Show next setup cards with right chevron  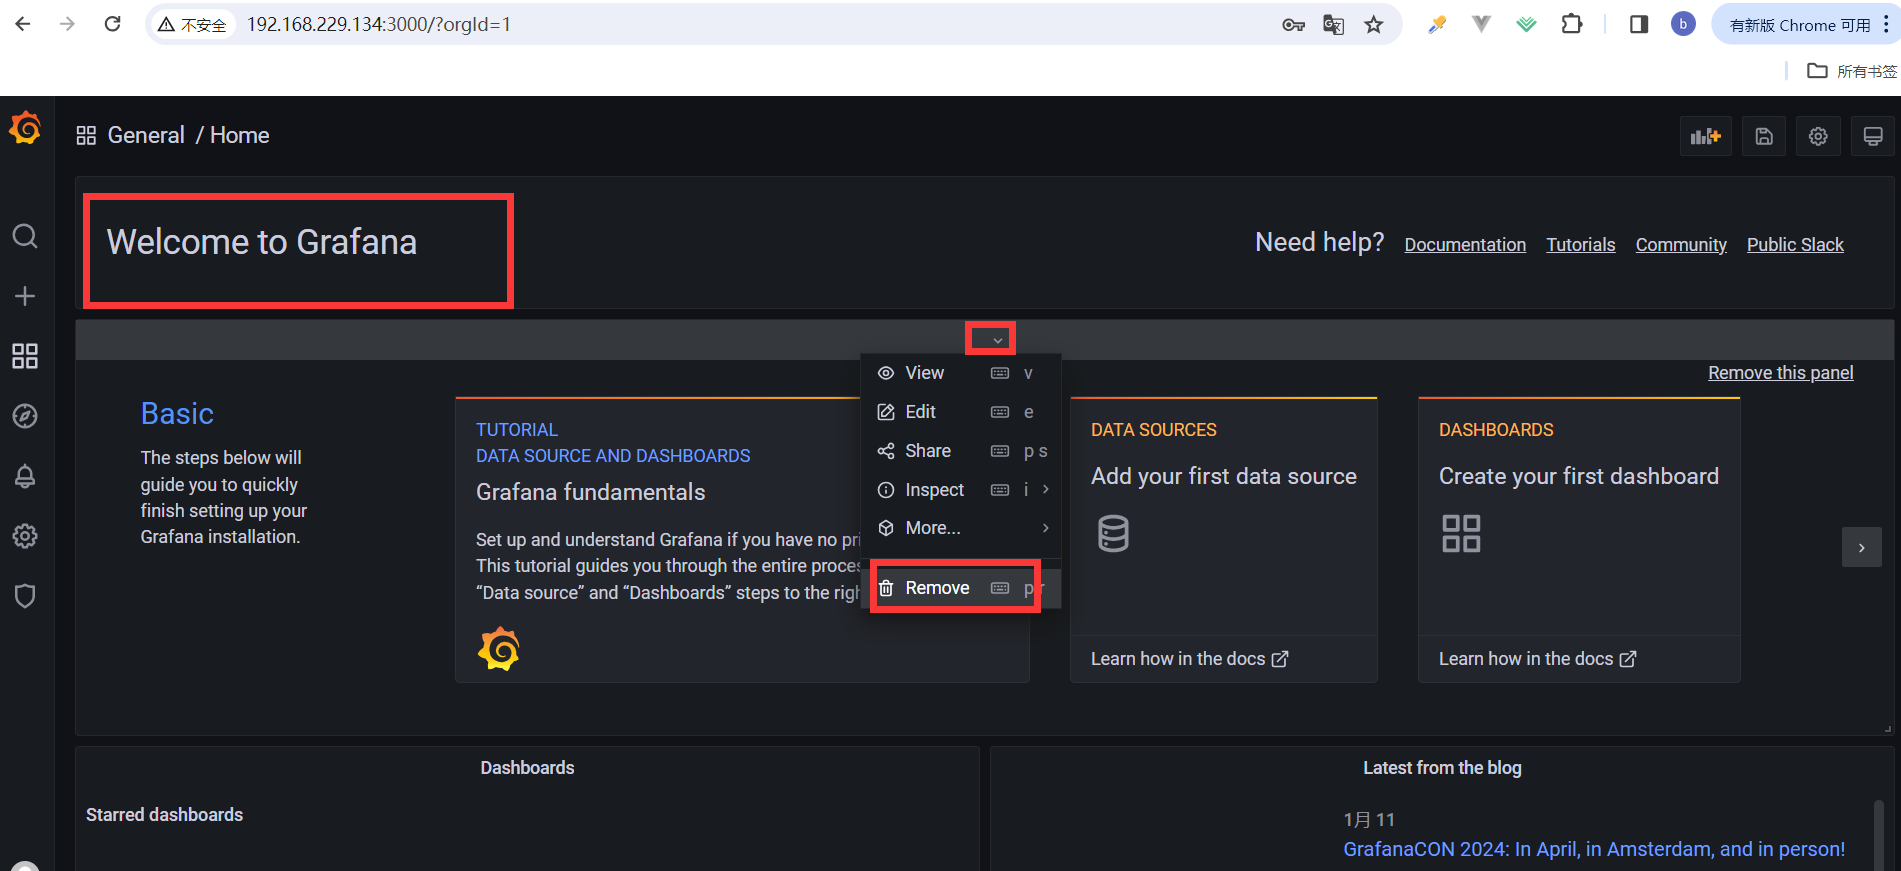pos(1861,547)
